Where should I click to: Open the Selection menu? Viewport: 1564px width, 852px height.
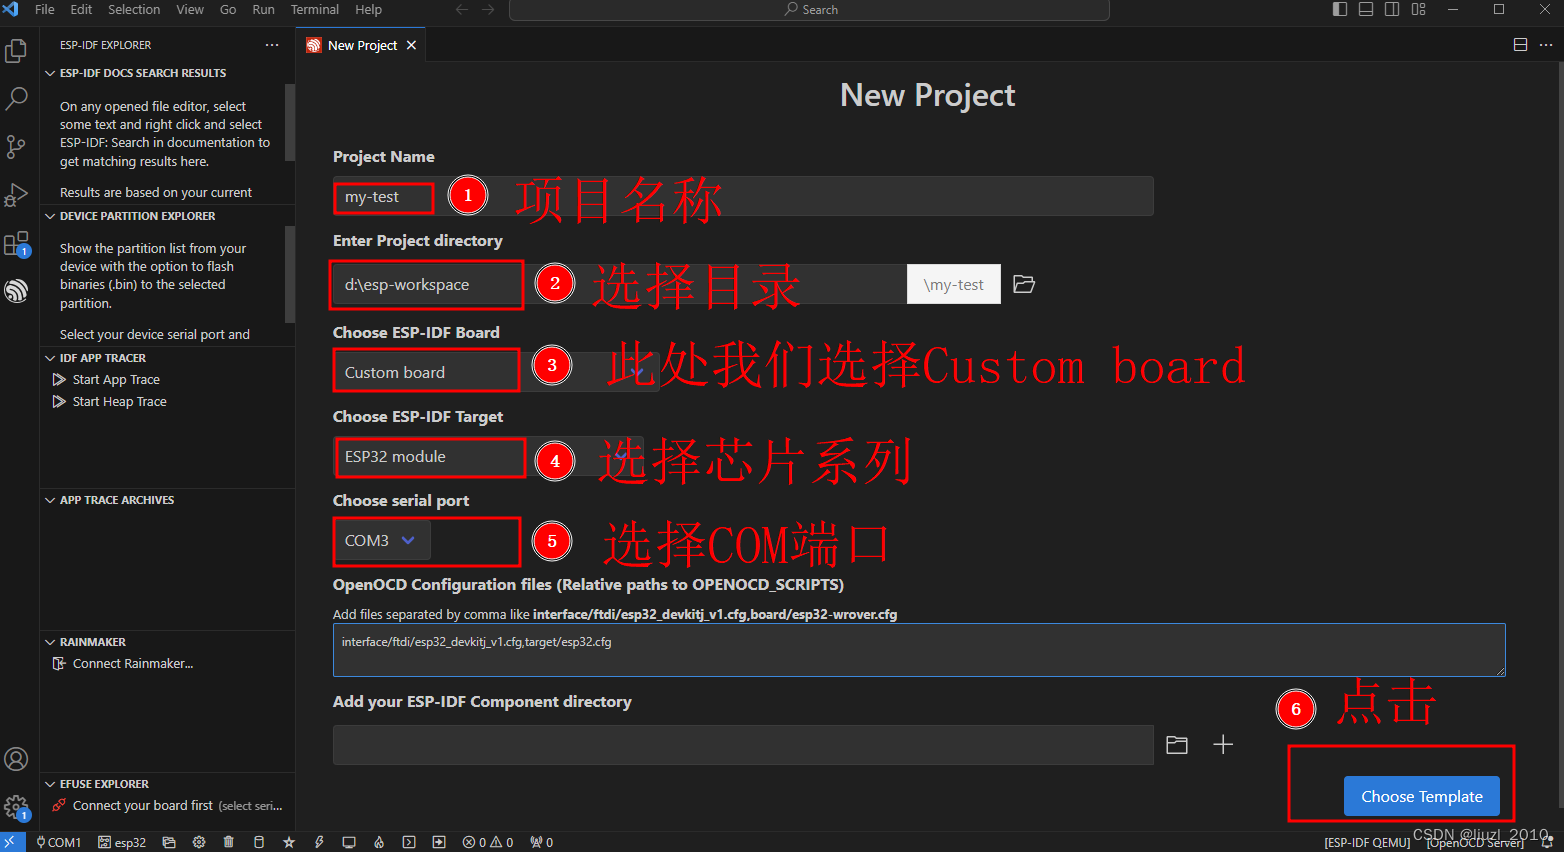click(x=134, y=9)
